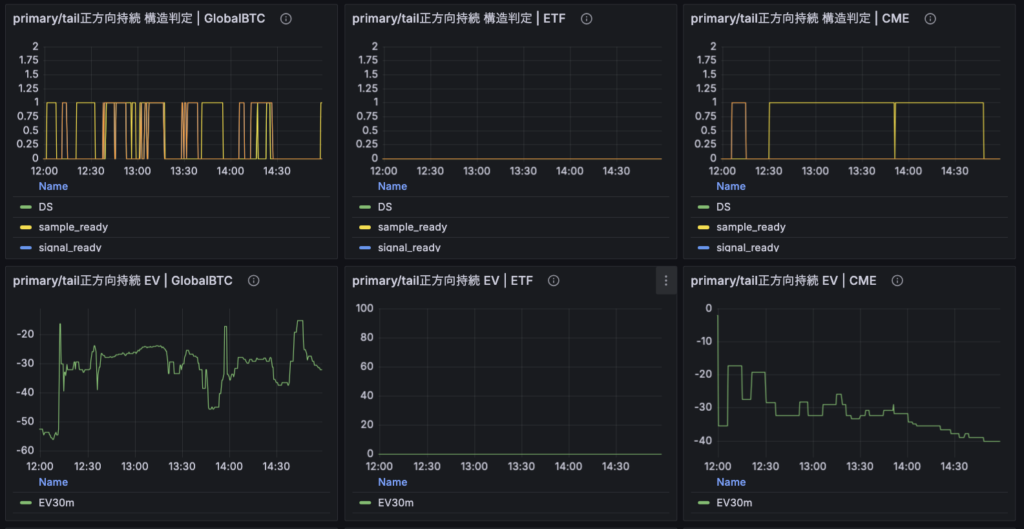Toggle EV30m series in CME EV legend
1024x529 pixels.
[x=734, y=502]
